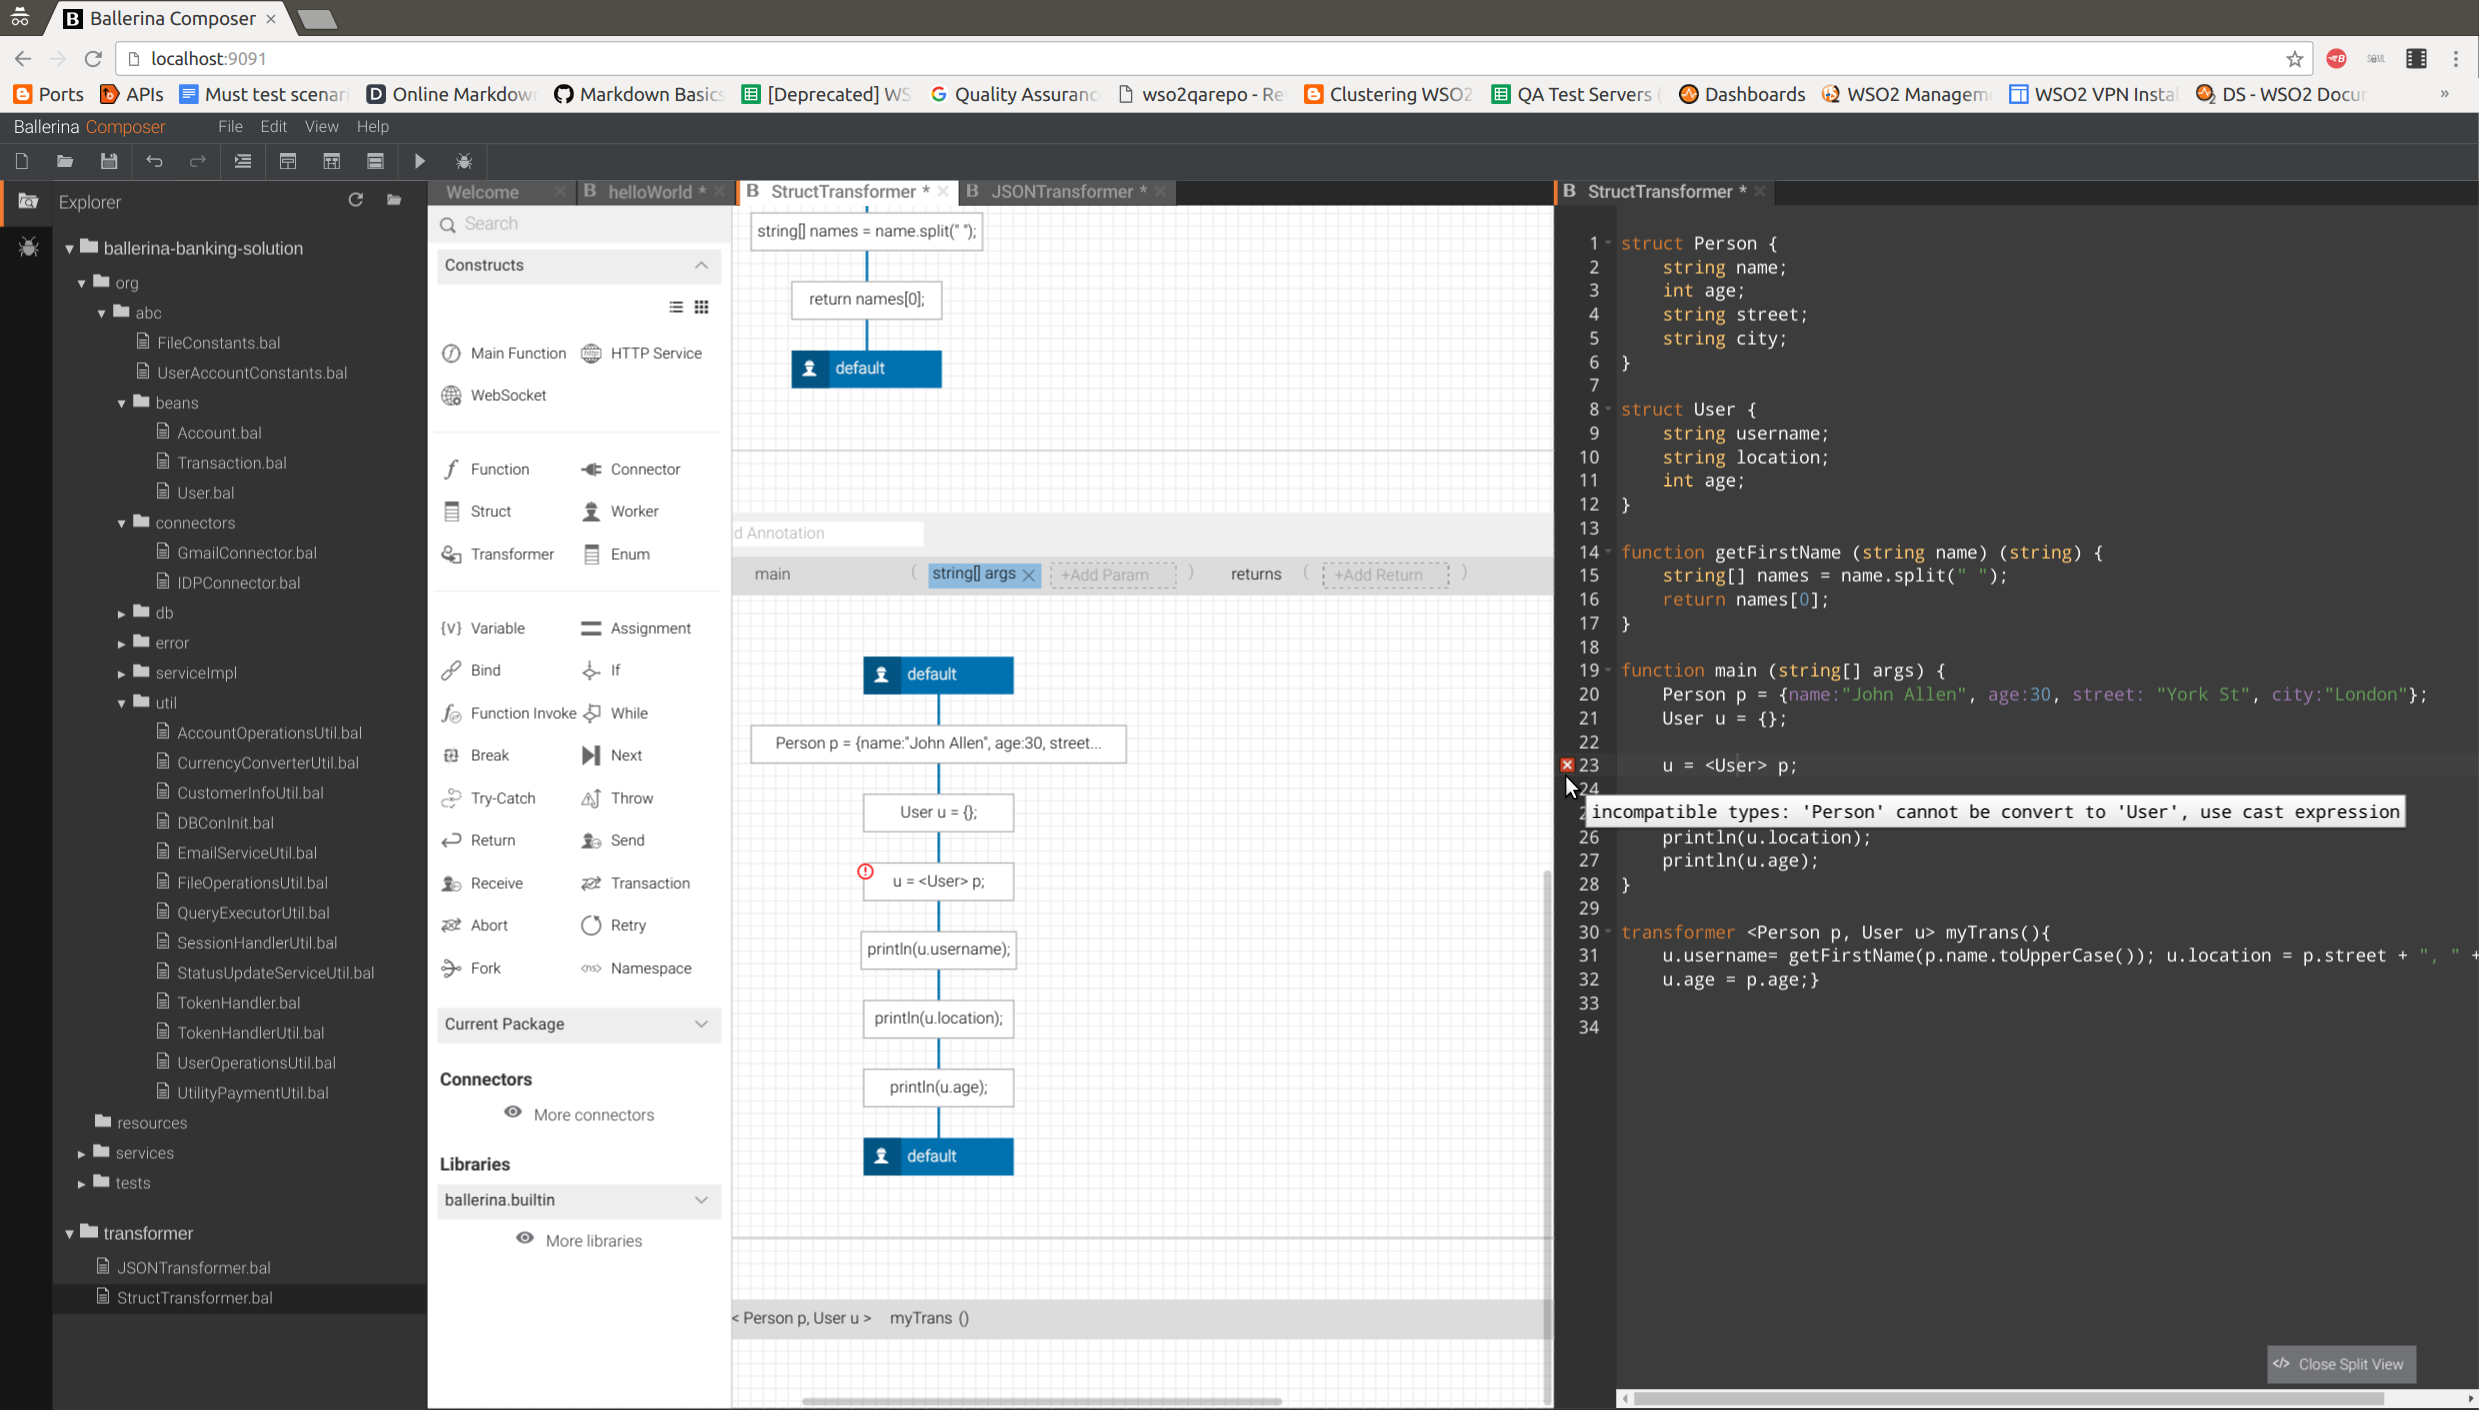Click the constructs Search field
The width and height of the screenshot is (2479, 1410).
580,224
